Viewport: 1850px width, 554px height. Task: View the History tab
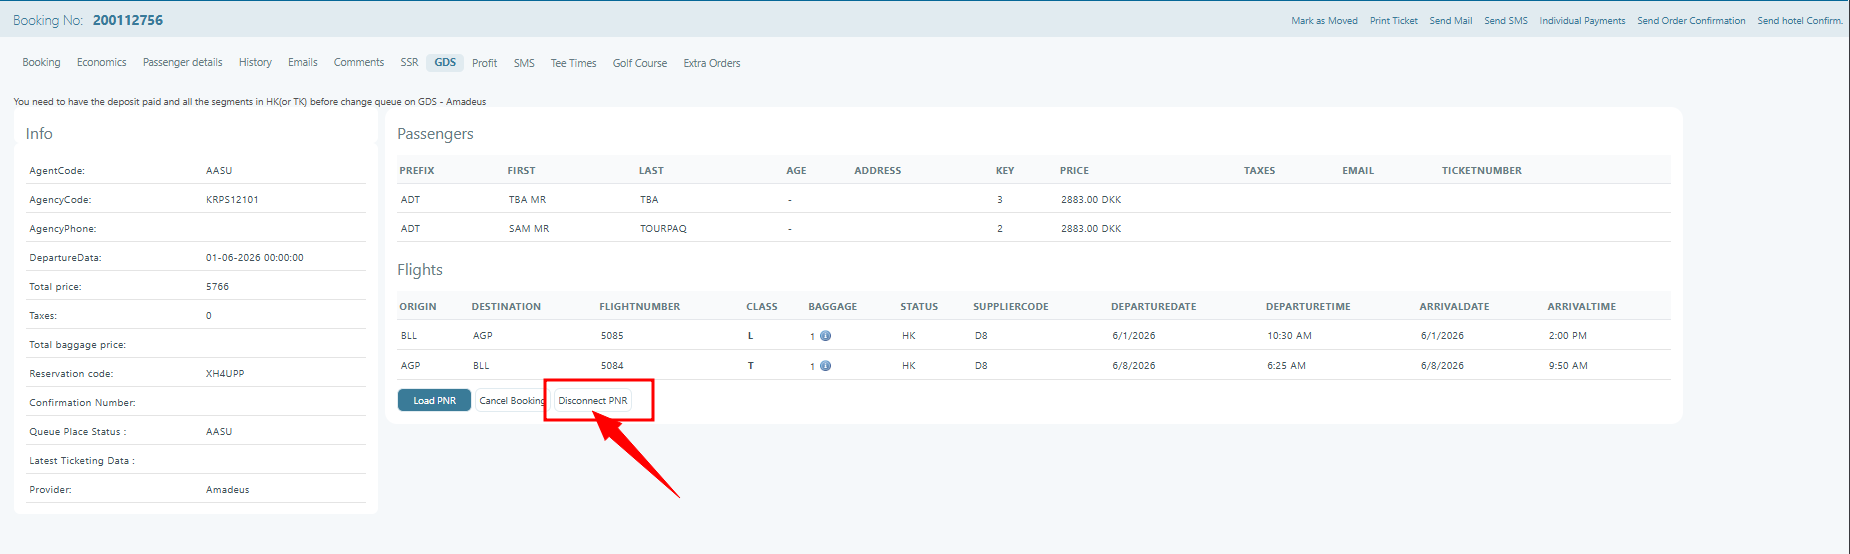pos(255,63)
